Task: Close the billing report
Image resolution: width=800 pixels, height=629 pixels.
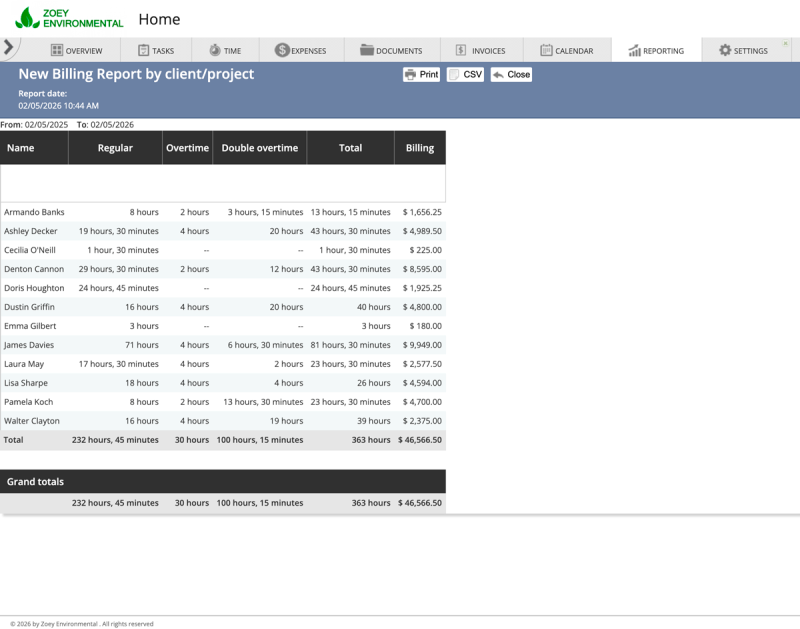Action: click(510, 74)
